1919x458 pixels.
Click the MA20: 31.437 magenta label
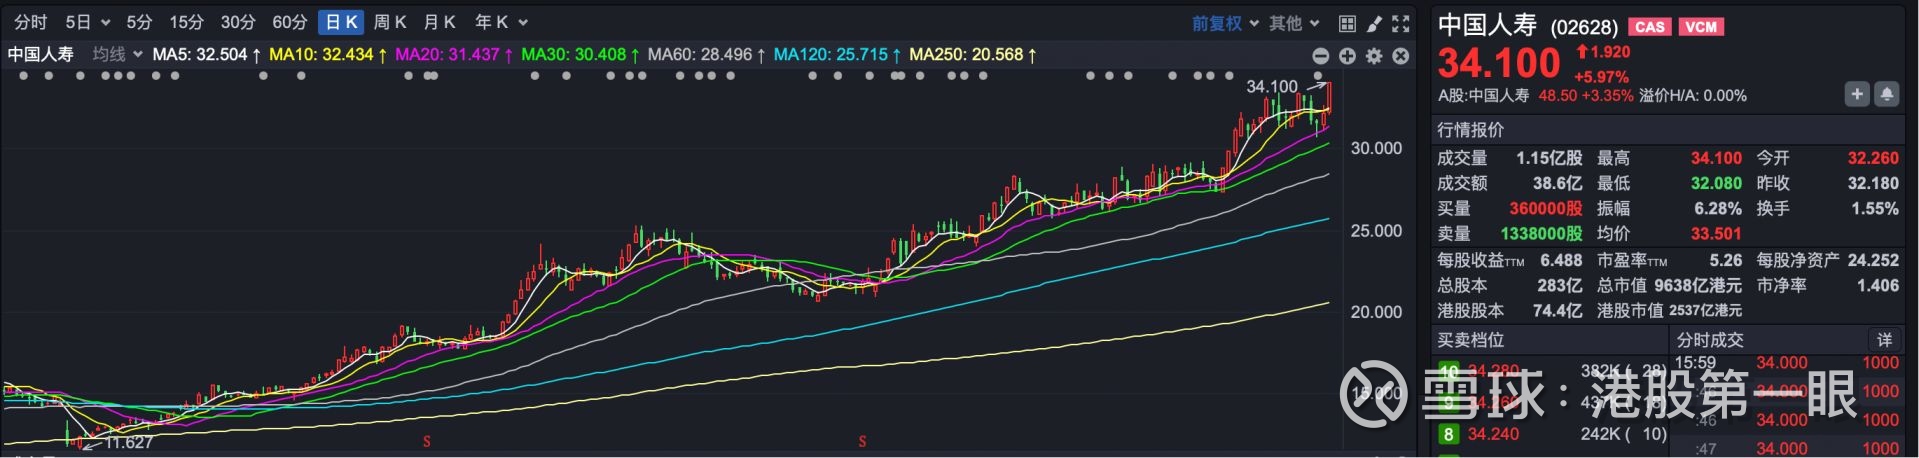point(454,54)
